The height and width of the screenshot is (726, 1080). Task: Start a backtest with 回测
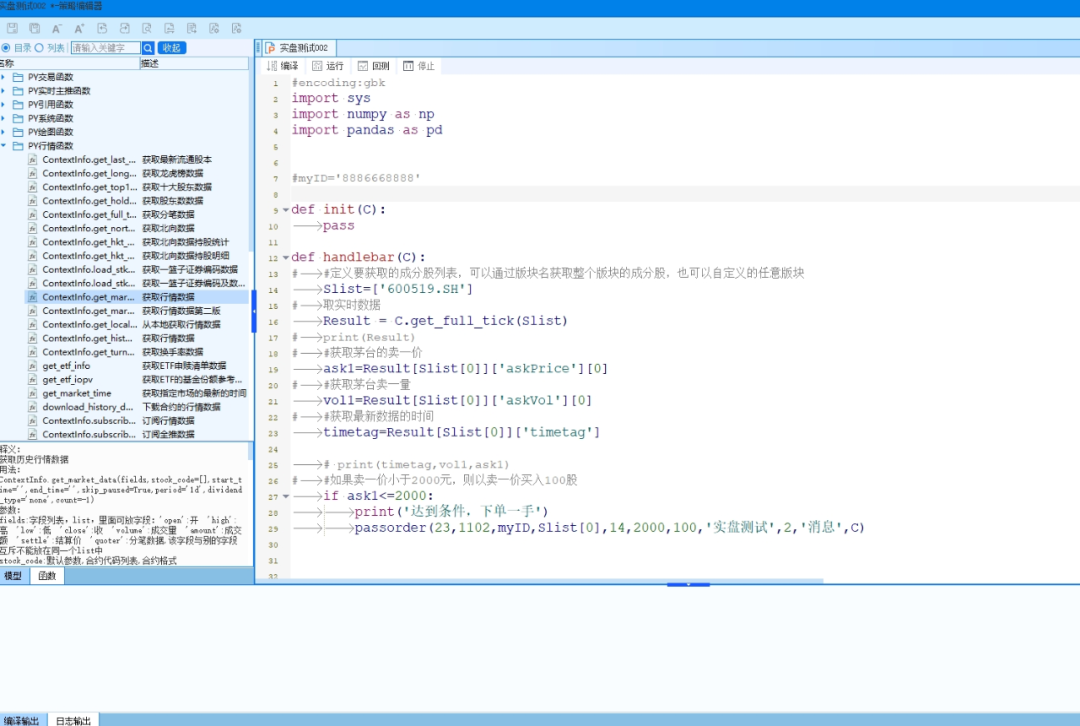[x=373, y=66]
